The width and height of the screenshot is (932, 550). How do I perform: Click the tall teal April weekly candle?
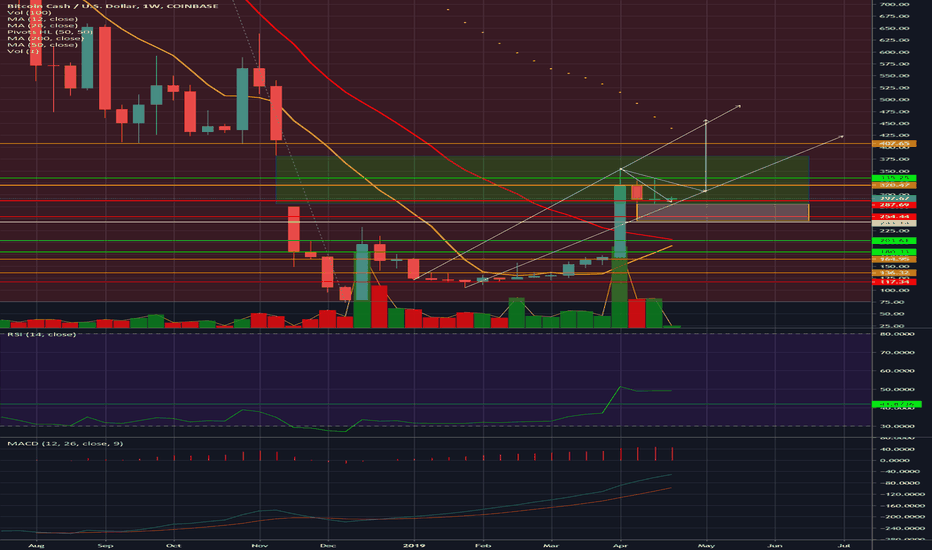point(620,221)
